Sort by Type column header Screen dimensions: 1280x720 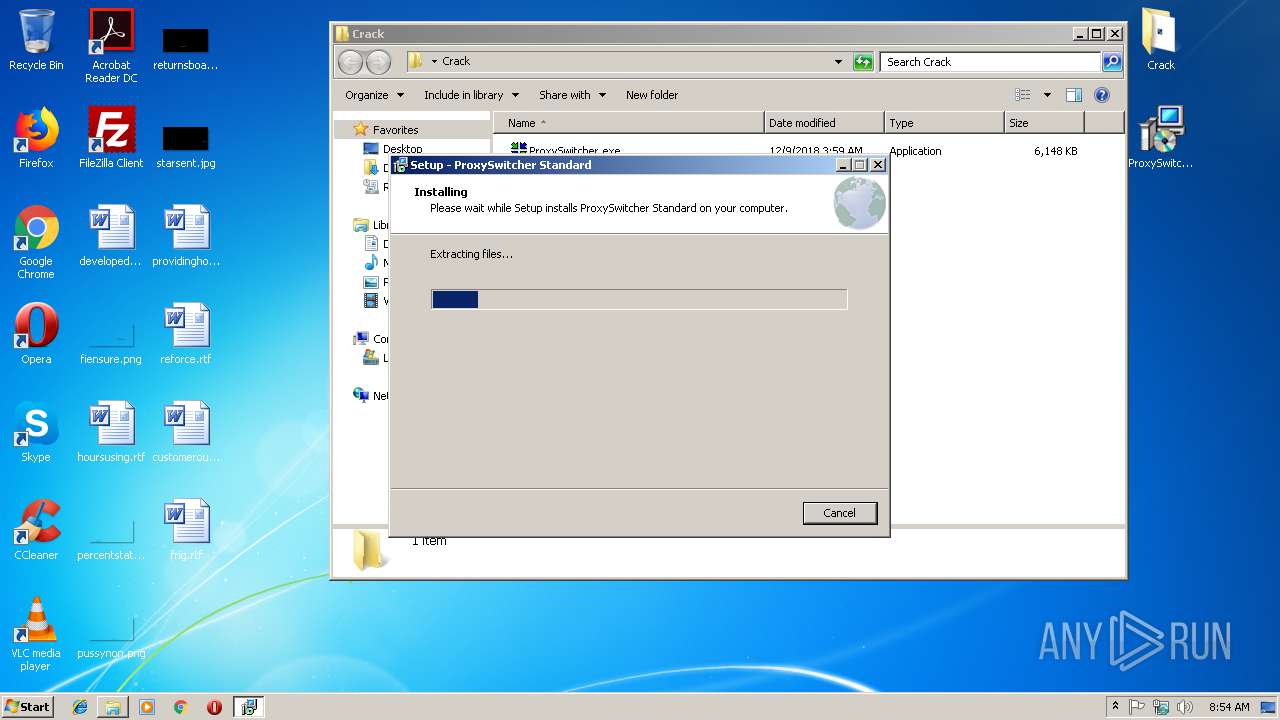click(945, 123)
